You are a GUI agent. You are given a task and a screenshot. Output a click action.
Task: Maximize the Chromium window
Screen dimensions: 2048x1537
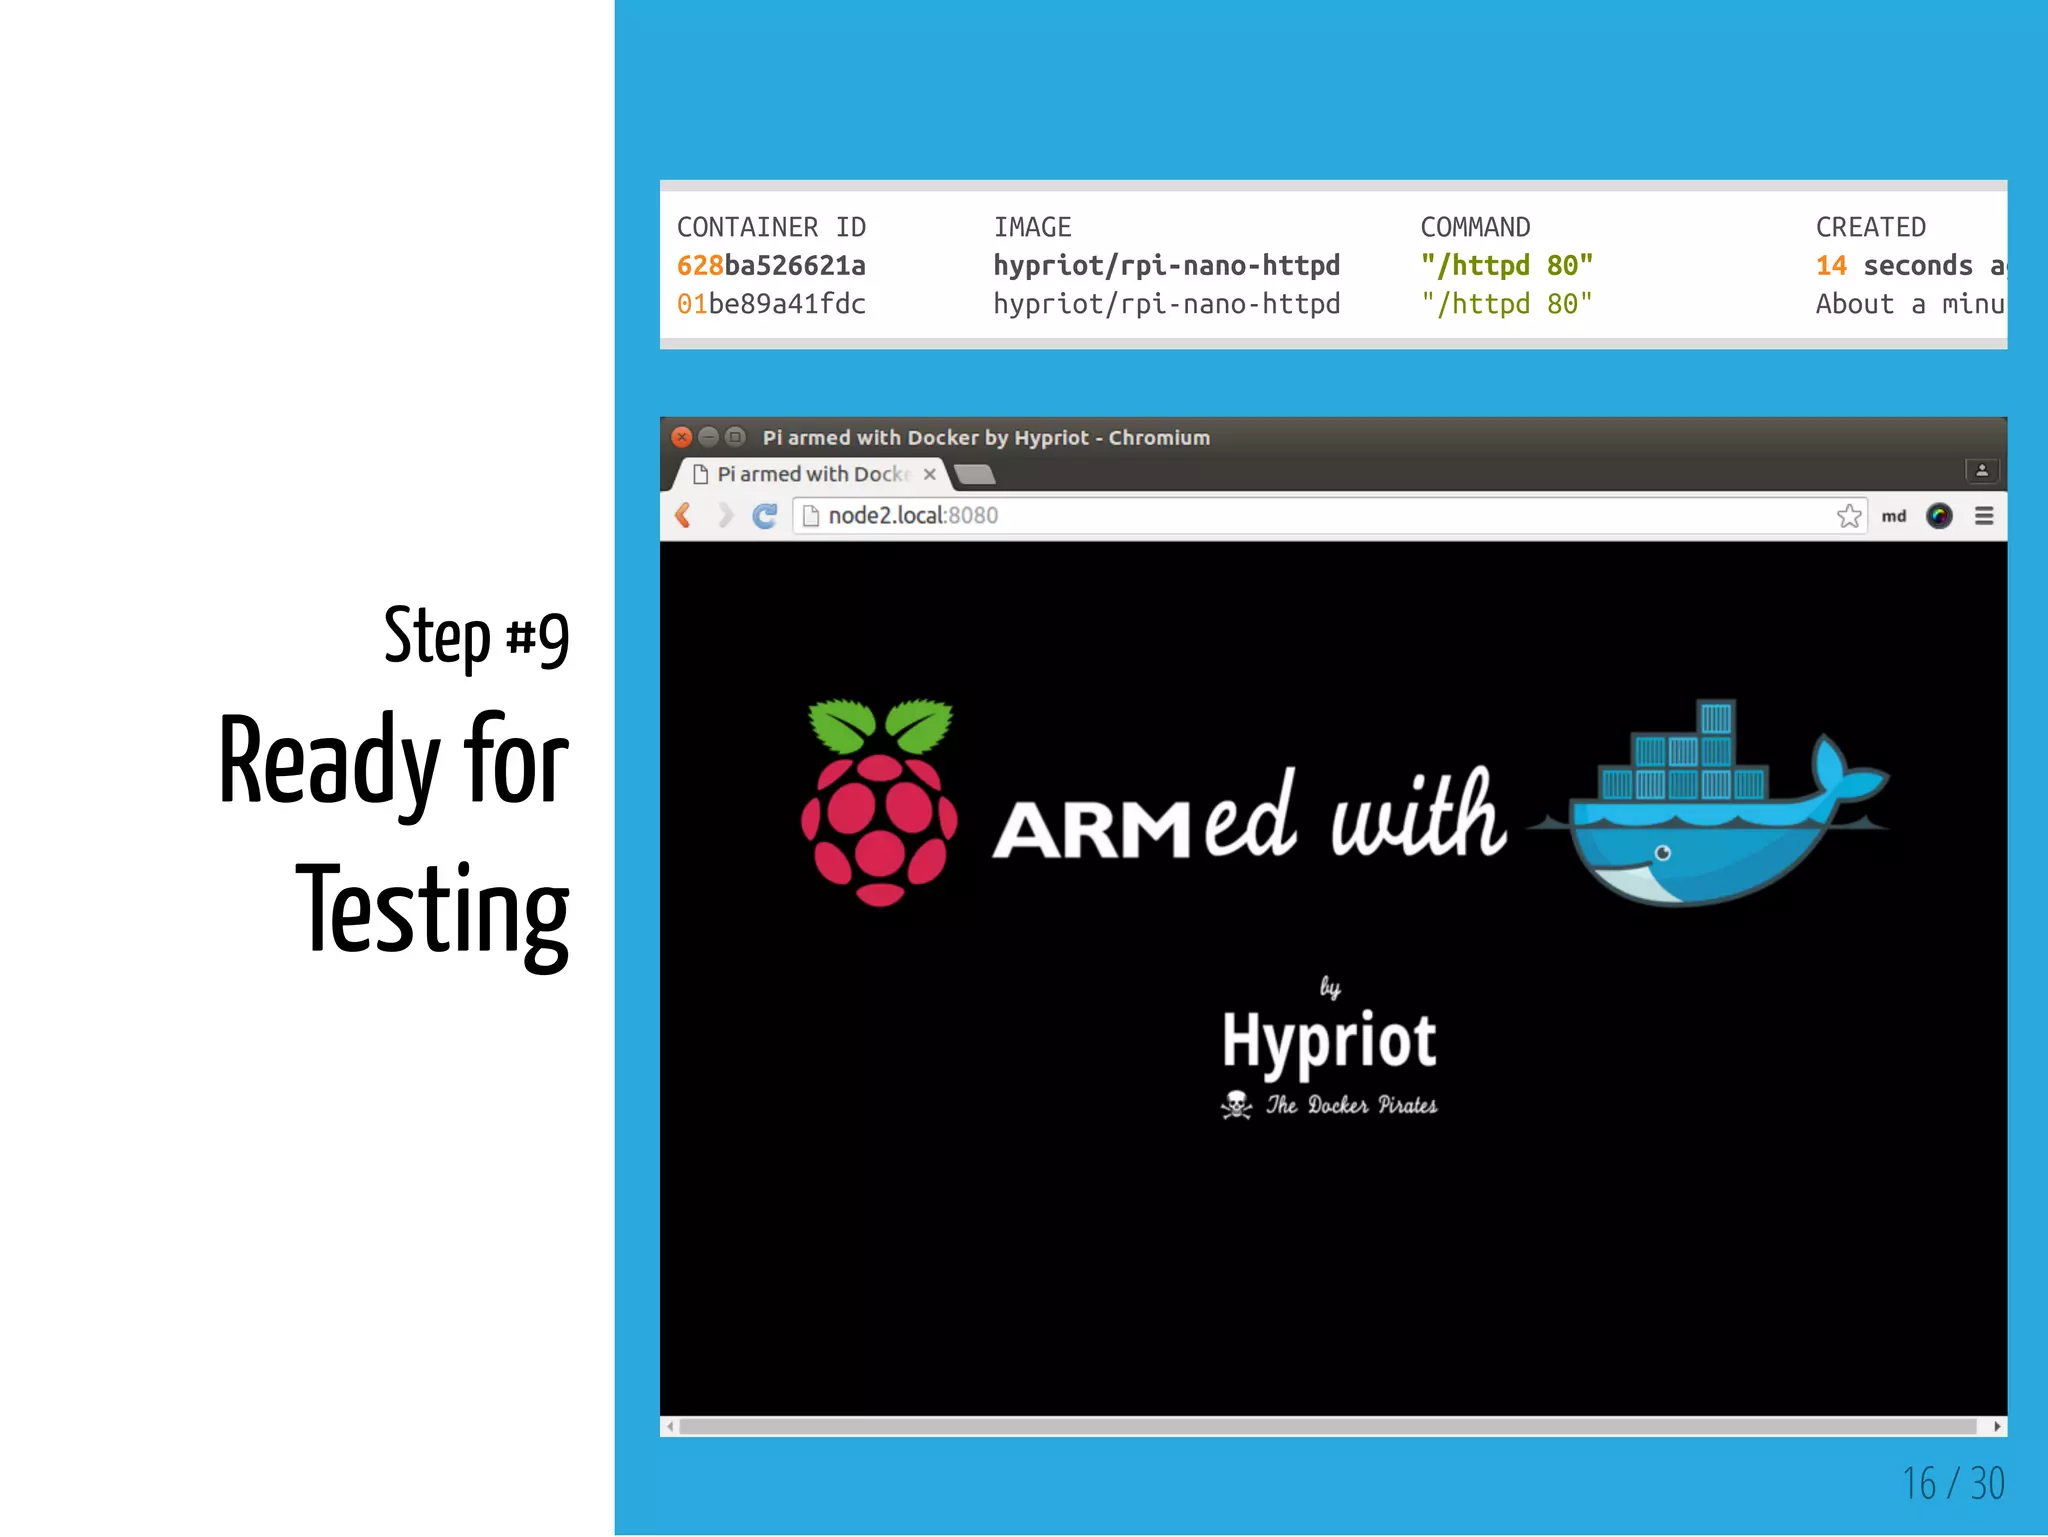coord(735,437)
